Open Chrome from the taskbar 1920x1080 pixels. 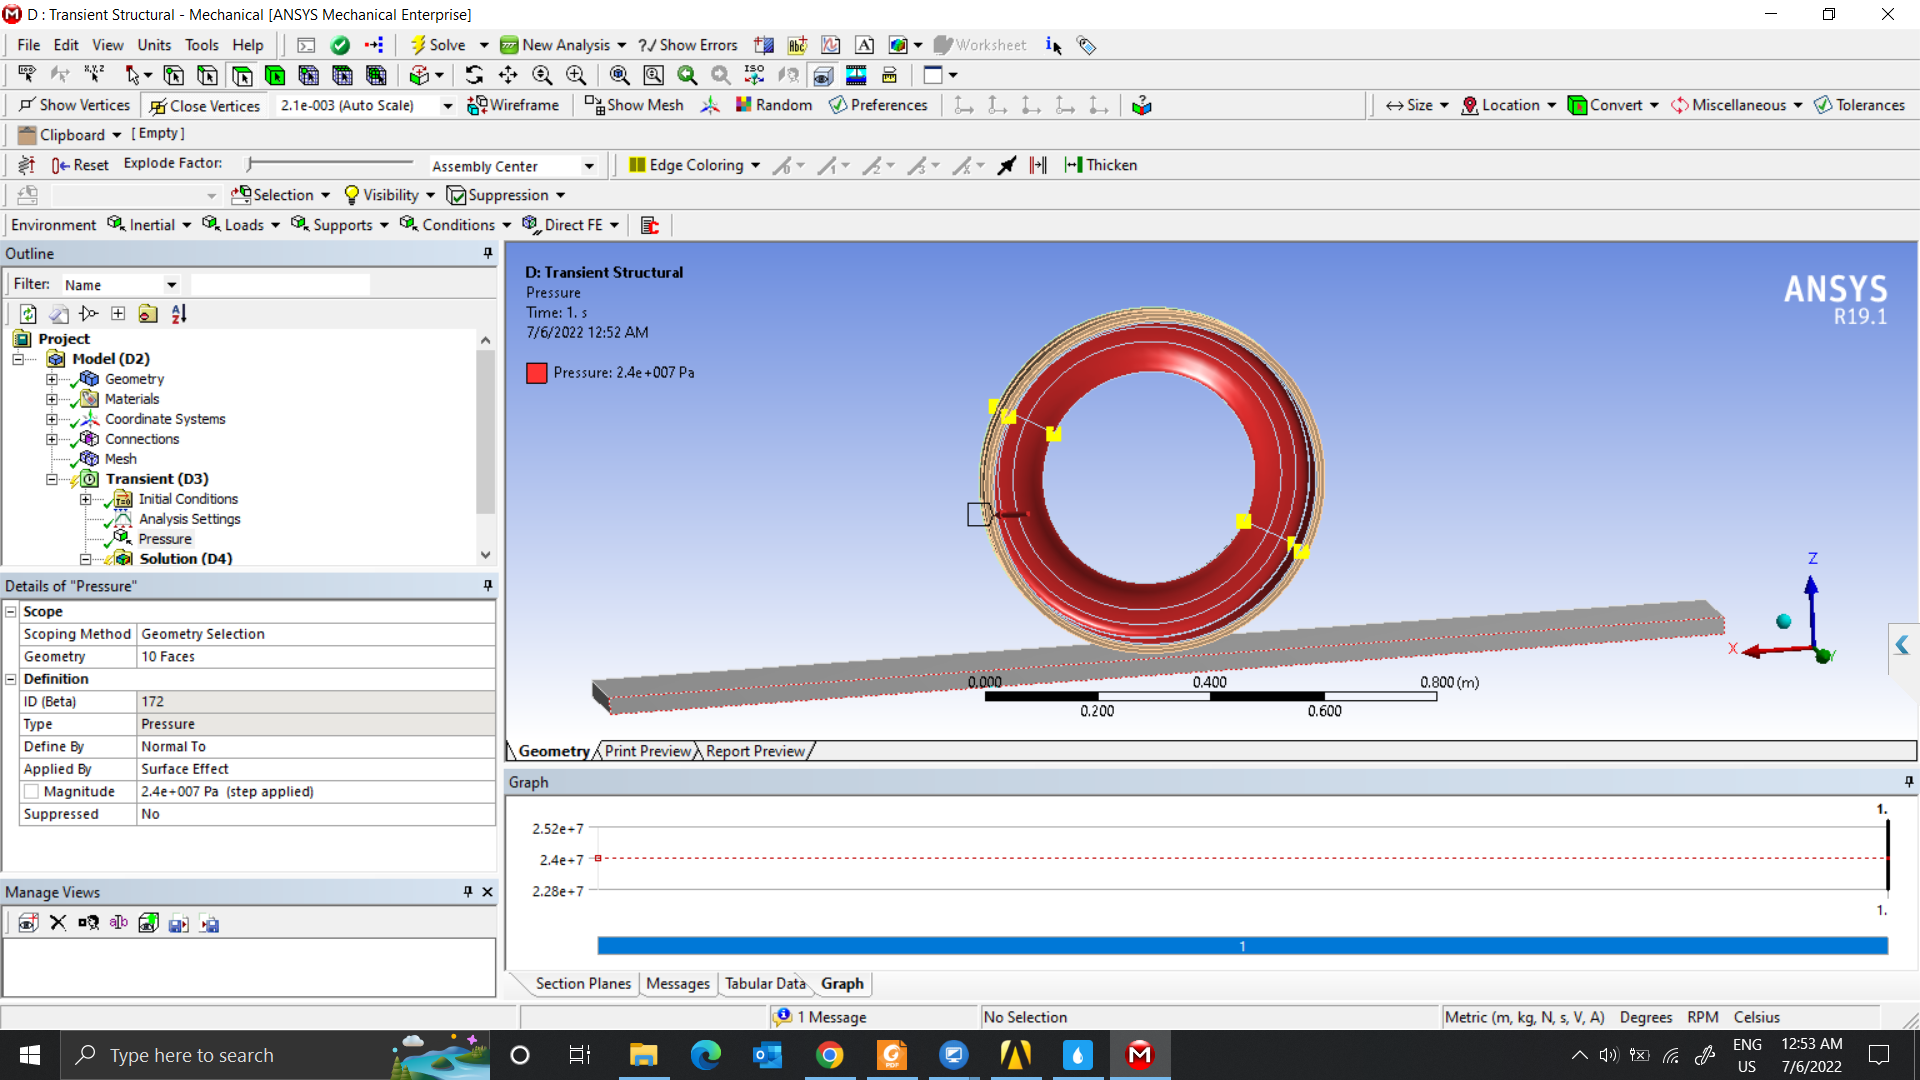(829, 1055)
